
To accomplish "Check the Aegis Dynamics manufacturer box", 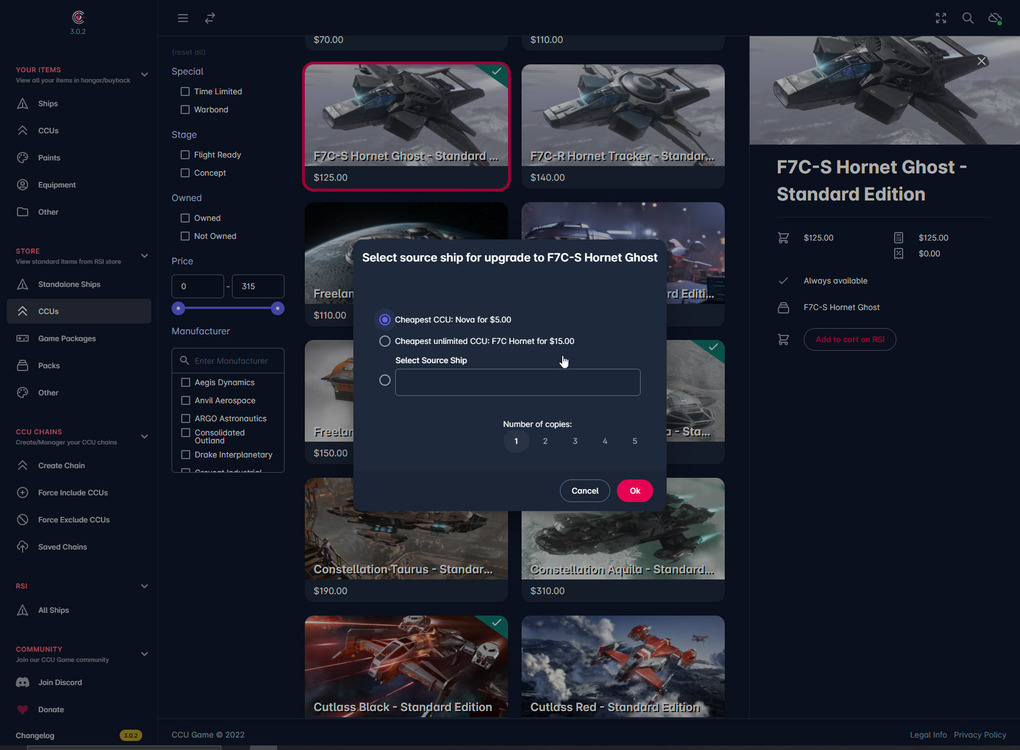I will pyautogui.click(x=185, y=382).
